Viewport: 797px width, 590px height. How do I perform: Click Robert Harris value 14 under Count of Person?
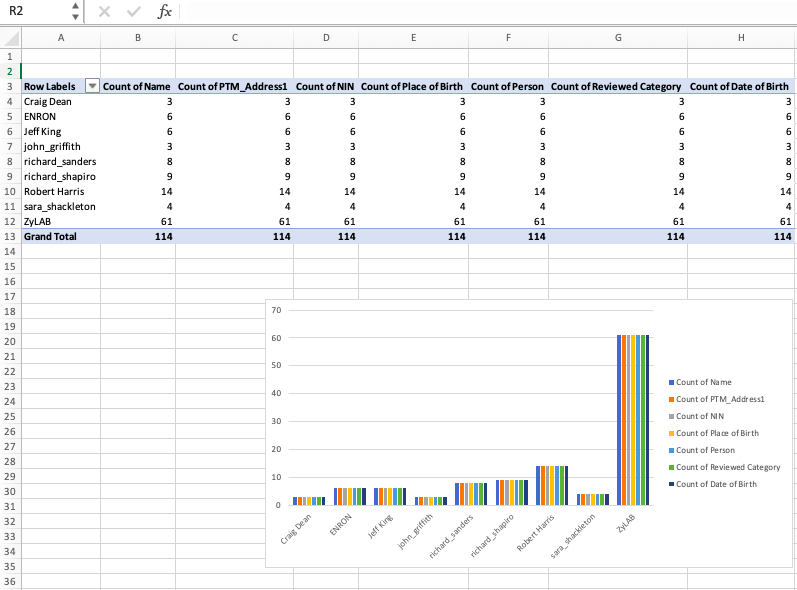(508, 192)
